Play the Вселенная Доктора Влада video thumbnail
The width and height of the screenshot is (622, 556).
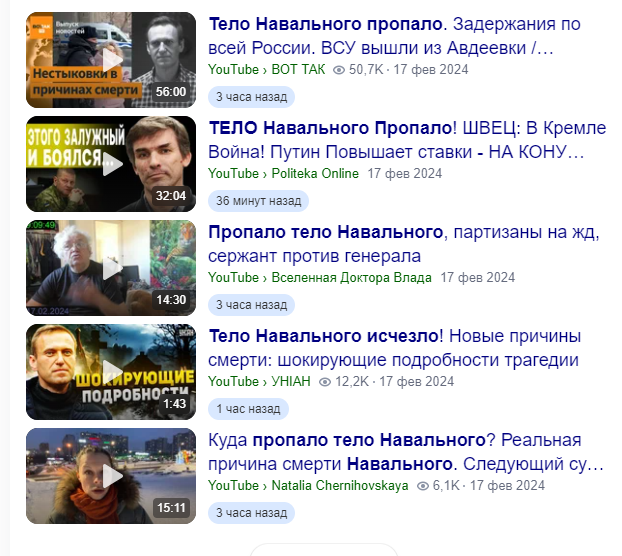click(111, 268)
